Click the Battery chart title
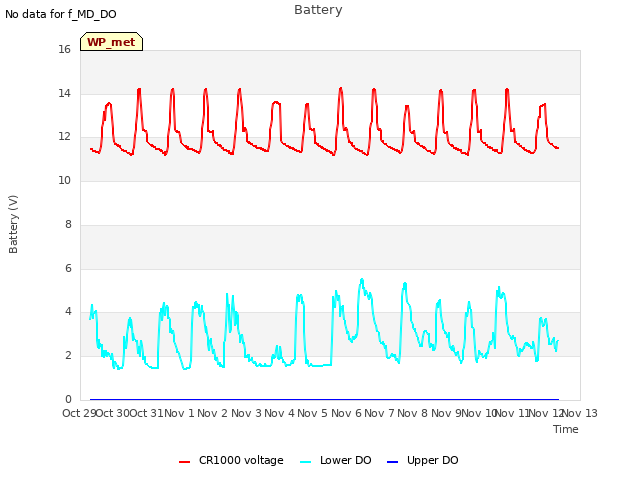 click(x=318, y=10)
